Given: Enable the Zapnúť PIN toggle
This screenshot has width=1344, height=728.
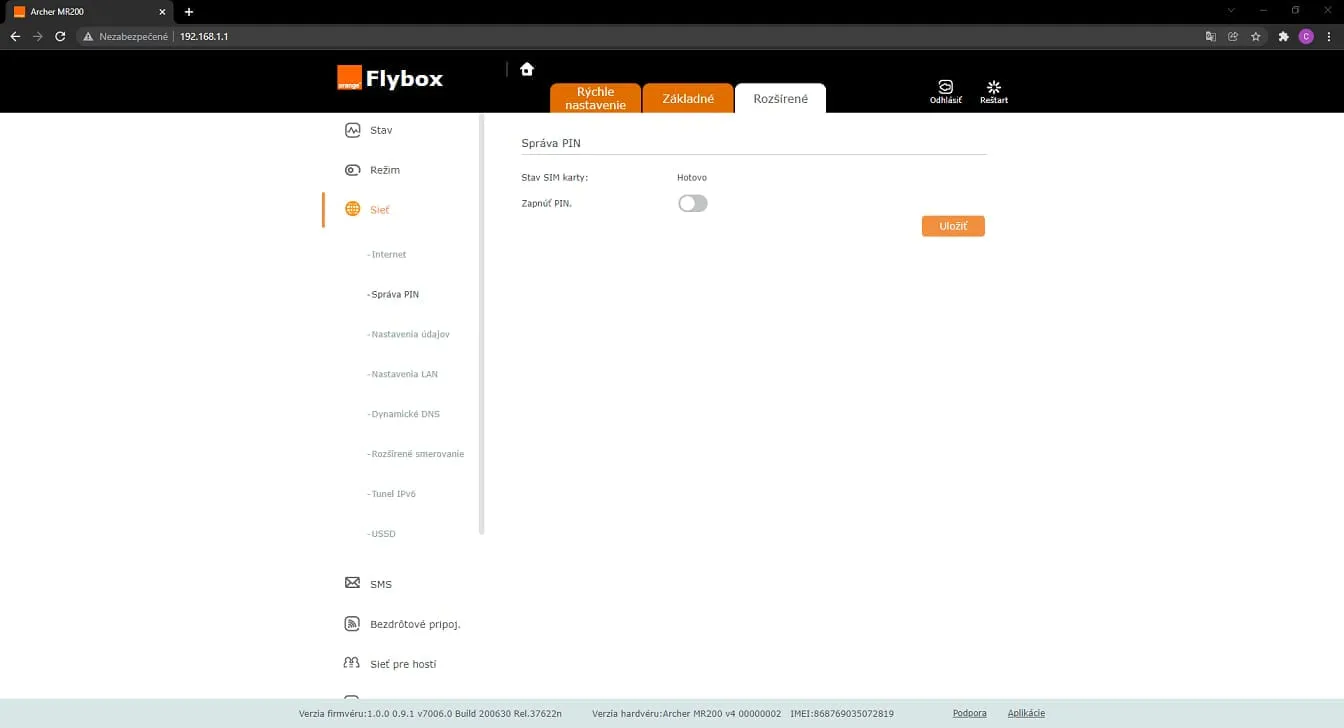Looking at the screenshot, I should pos(692,203).
